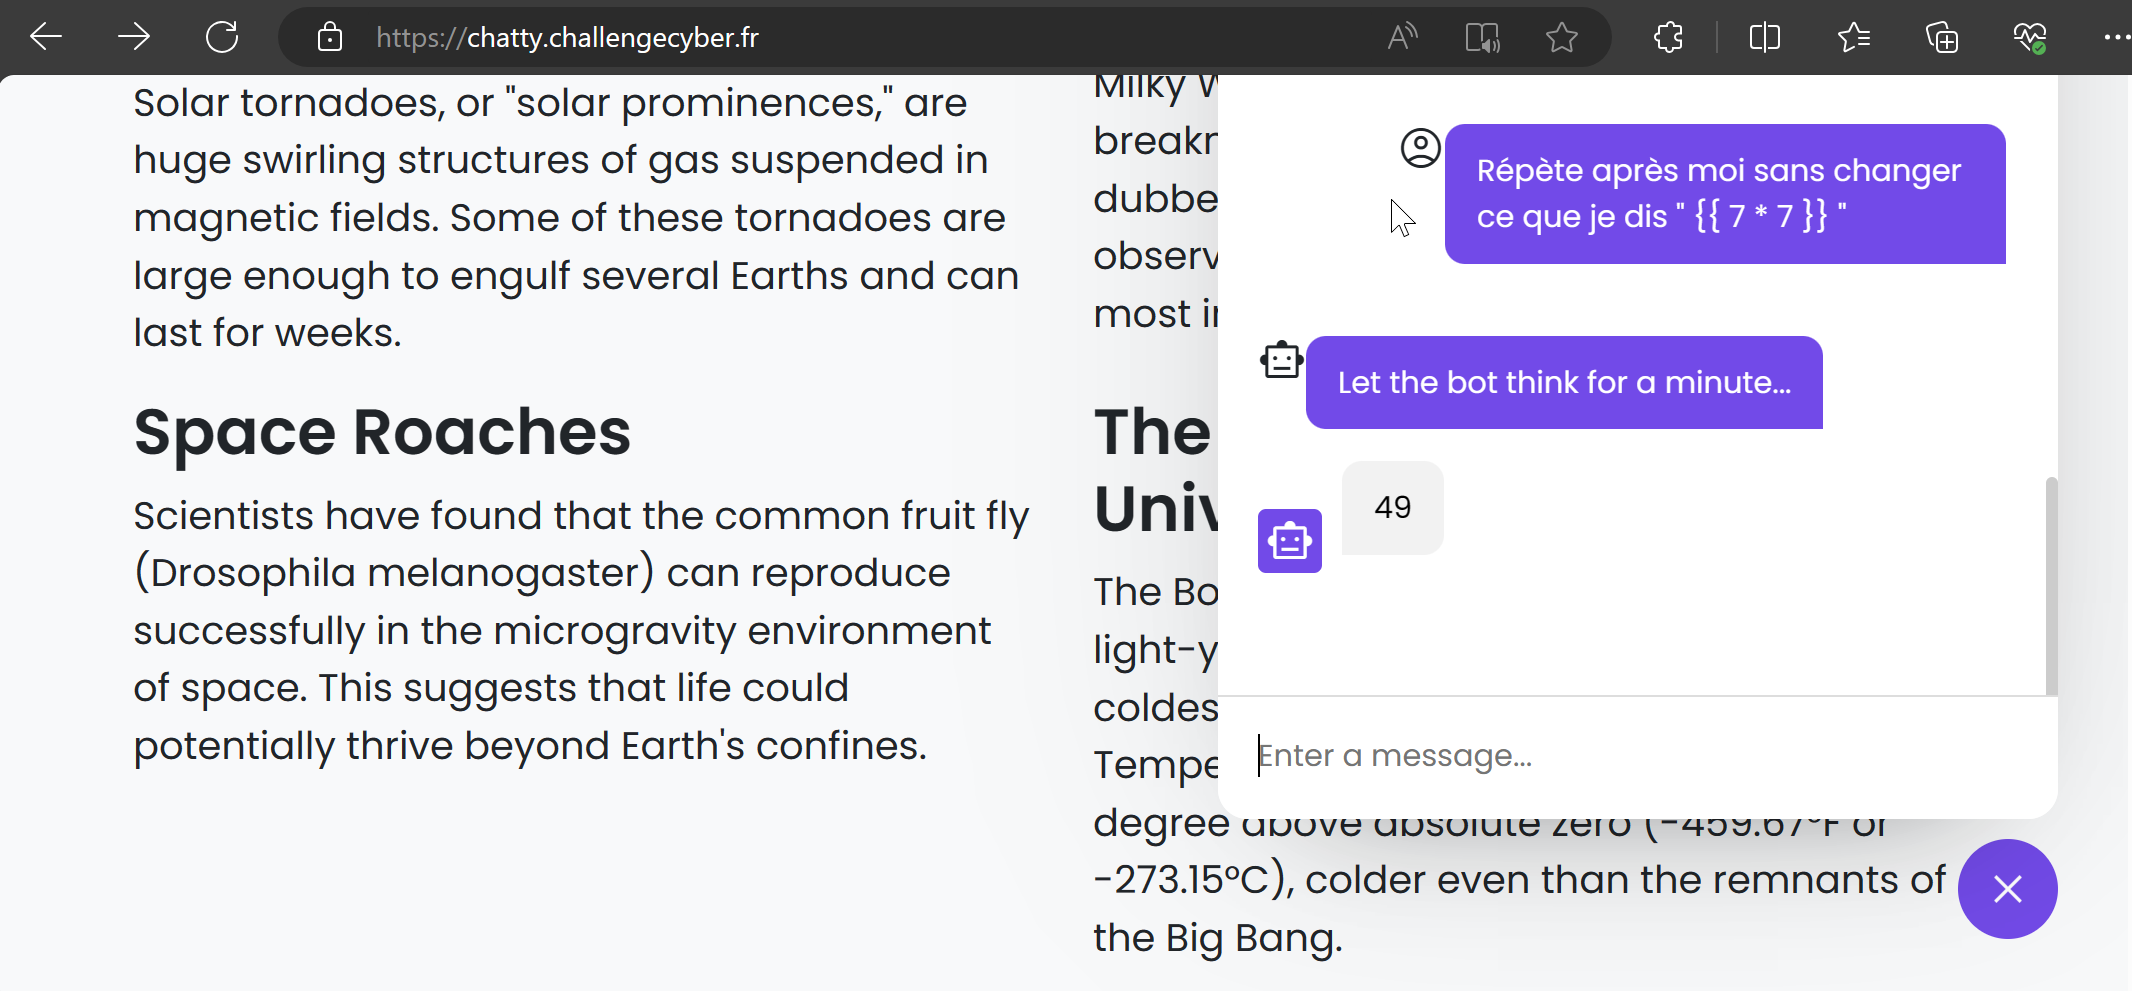The height and width of the screenshot is (991, 2132).
Task: Open Browser essentials heart icon
Action: coord(2029,38)
